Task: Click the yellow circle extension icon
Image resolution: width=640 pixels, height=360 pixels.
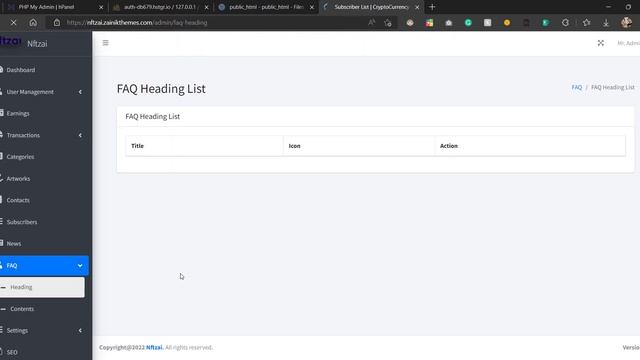Action: click(507, 23)
